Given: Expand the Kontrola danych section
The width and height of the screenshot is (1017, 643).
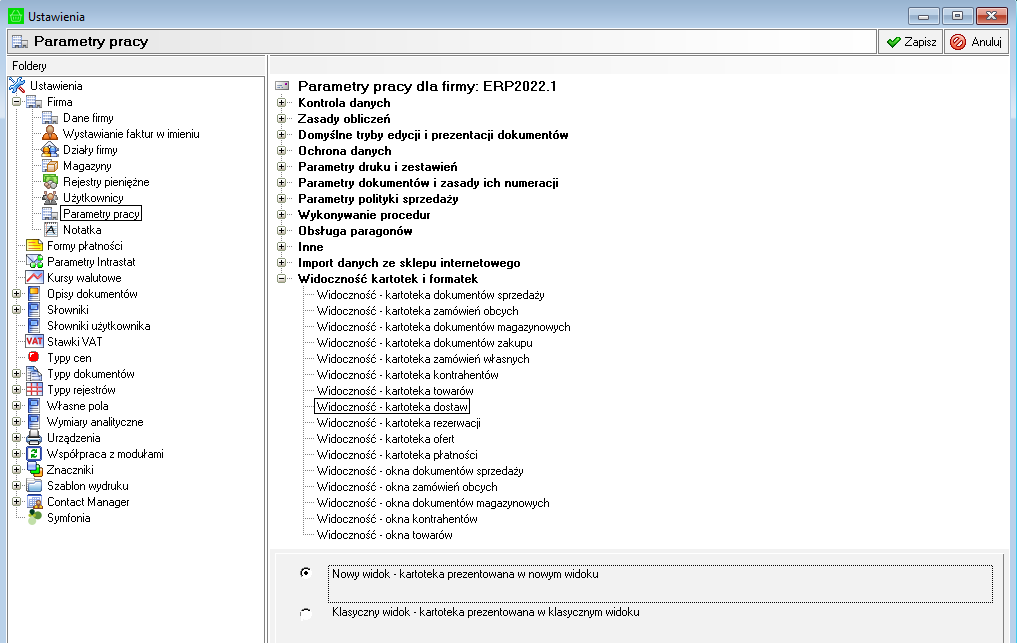Looking at the screenshot, I should (282, 103).
